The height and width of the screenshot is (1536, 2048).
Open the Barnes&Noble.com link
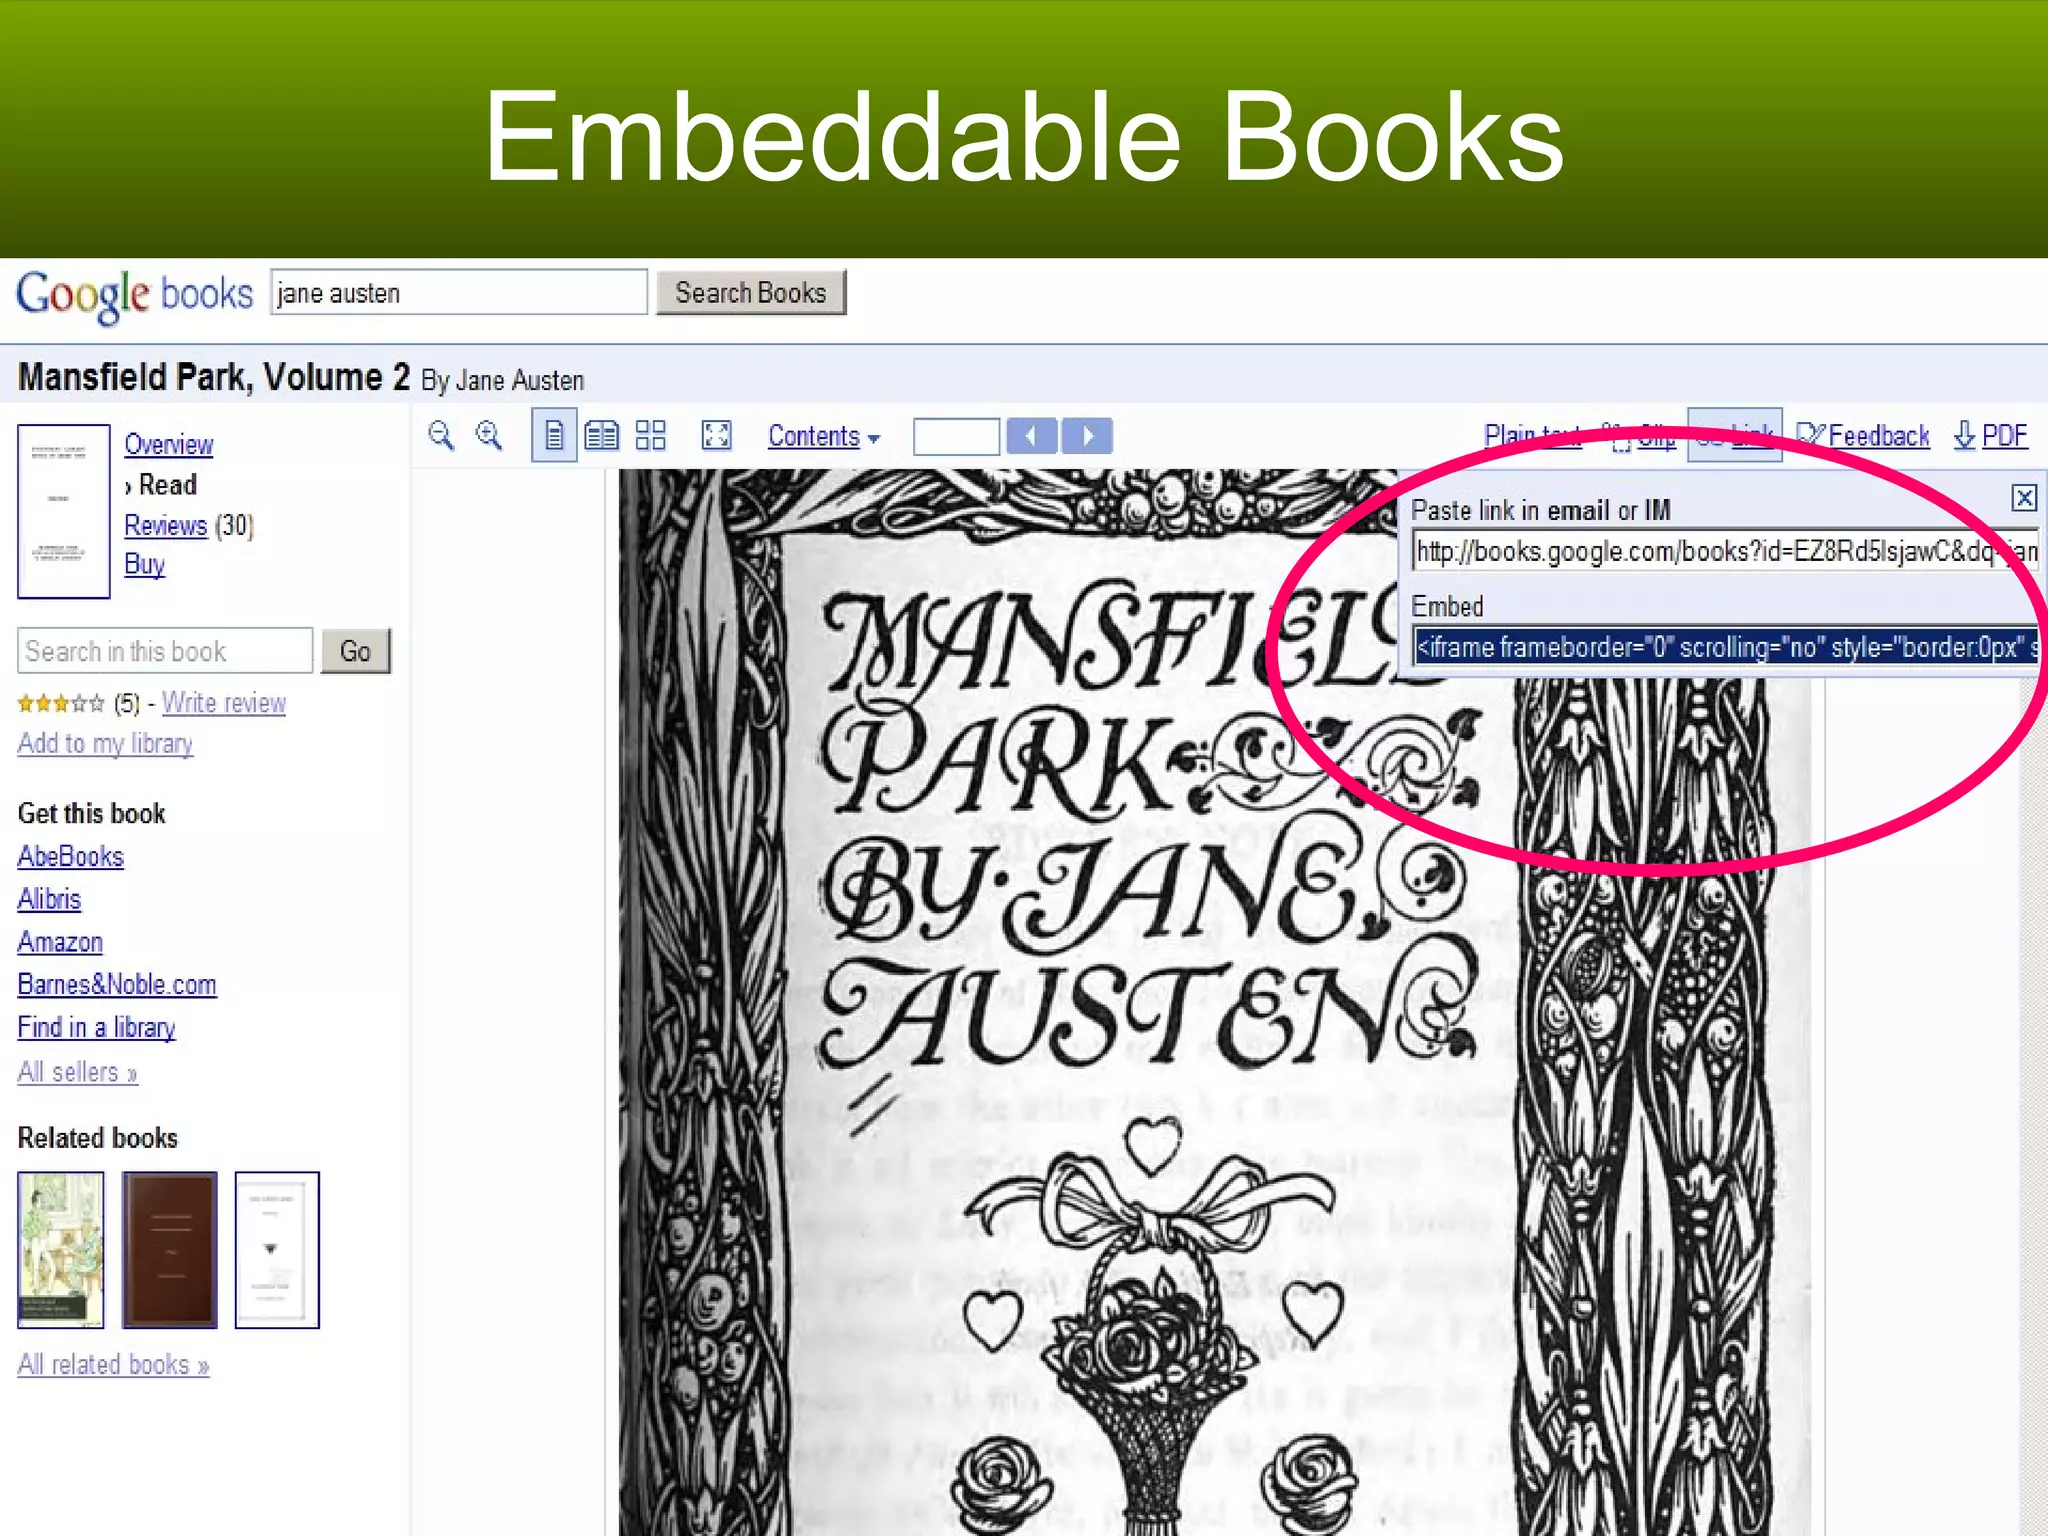point(117,985)
